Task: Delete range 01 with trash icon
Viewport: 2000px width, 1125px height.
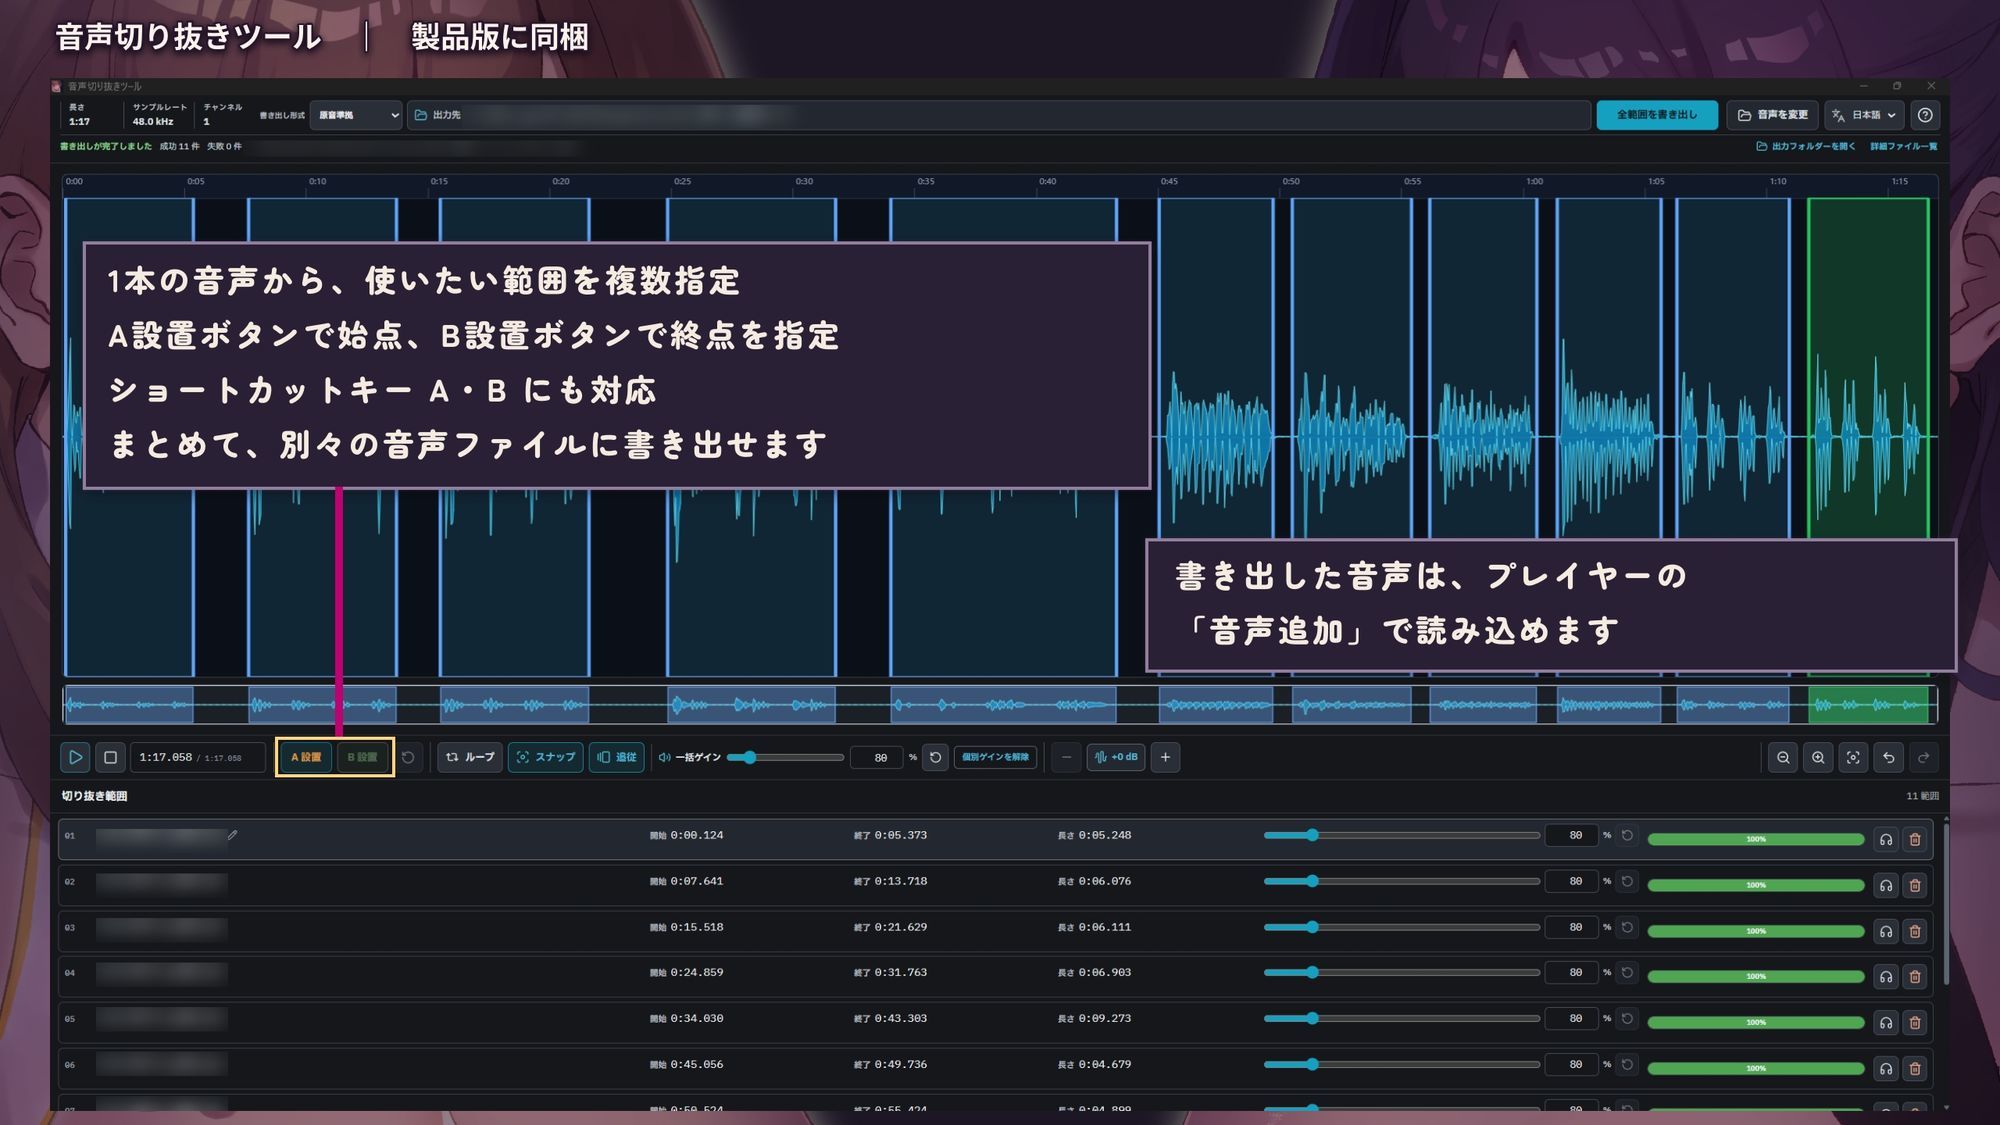Action: click(x=1915, y=839)
